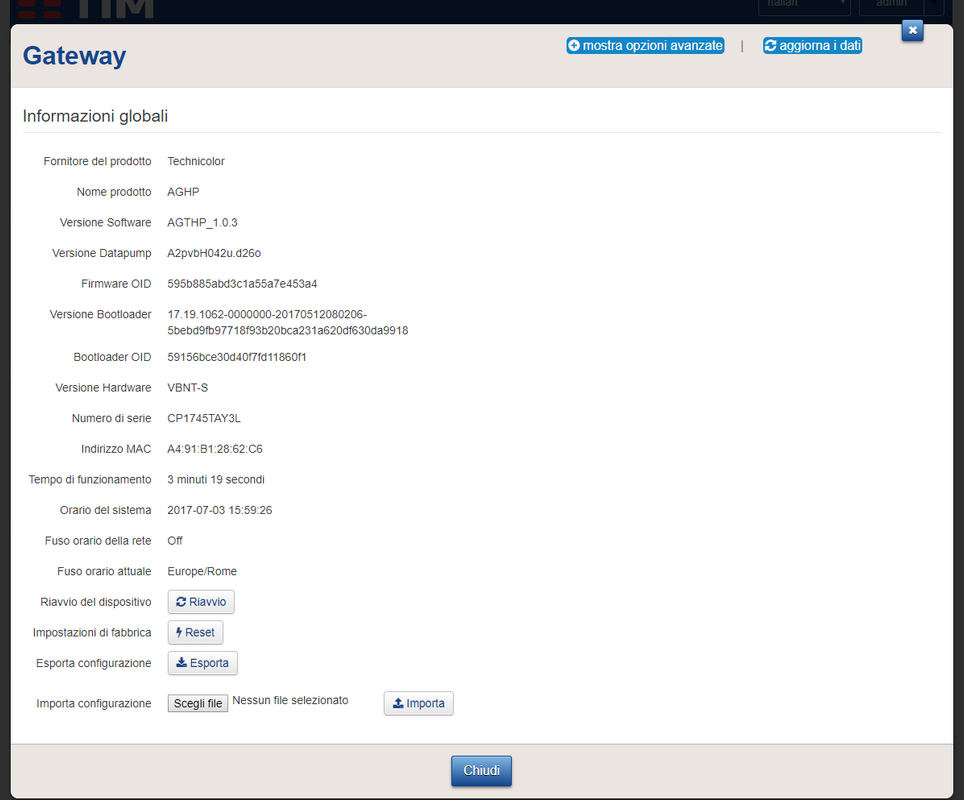
Task: Click 'mostra opzioni avanzate' link
Action: [x=646, y=46]
